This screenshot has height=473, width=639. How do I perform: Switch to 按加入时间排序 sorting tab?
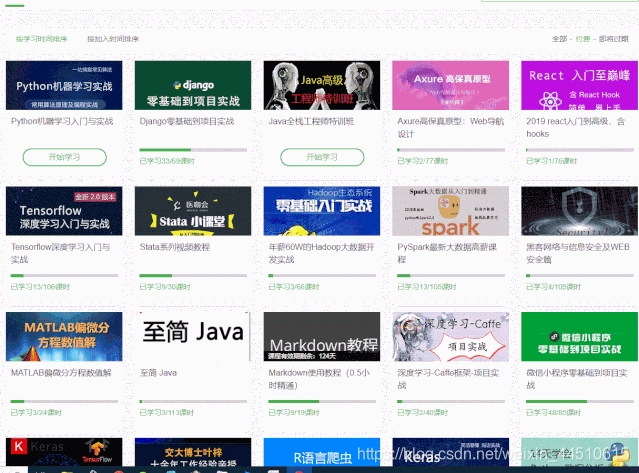113,39
